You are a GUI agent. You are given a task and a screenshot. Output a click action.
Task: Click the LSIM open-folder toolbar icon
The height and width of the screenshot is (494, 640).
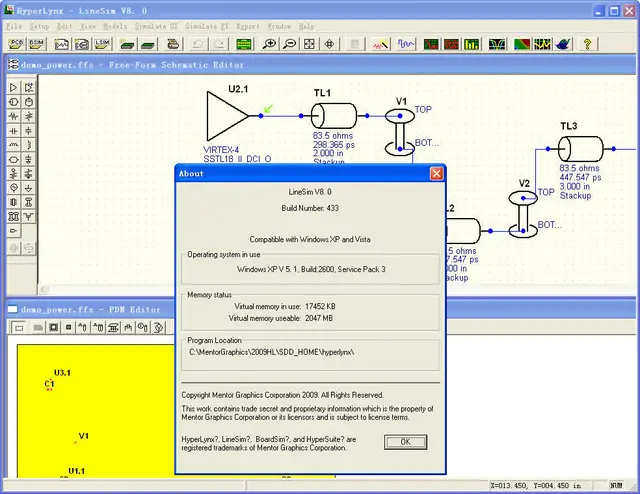[x=102, y=44]
